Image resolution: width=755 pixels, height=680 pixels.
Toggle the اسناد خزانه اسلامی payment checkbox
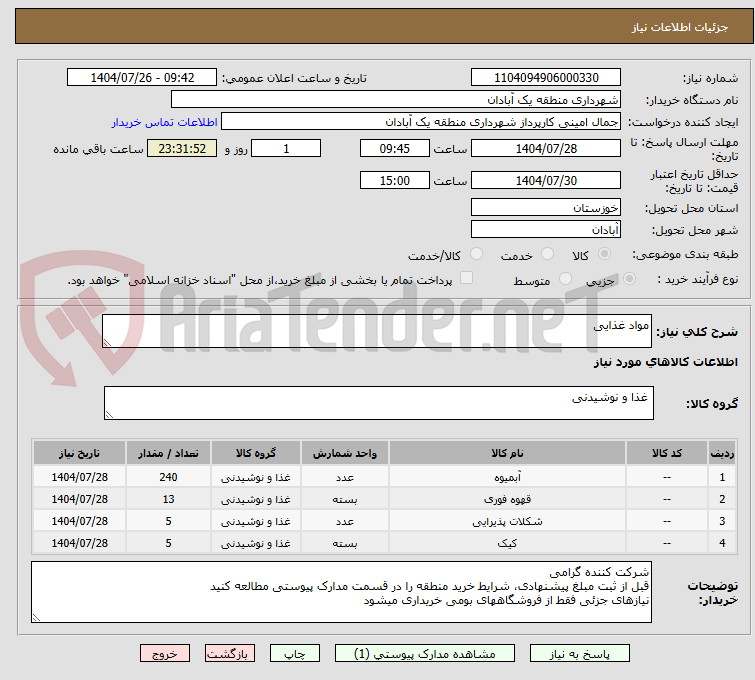point(467,278)
